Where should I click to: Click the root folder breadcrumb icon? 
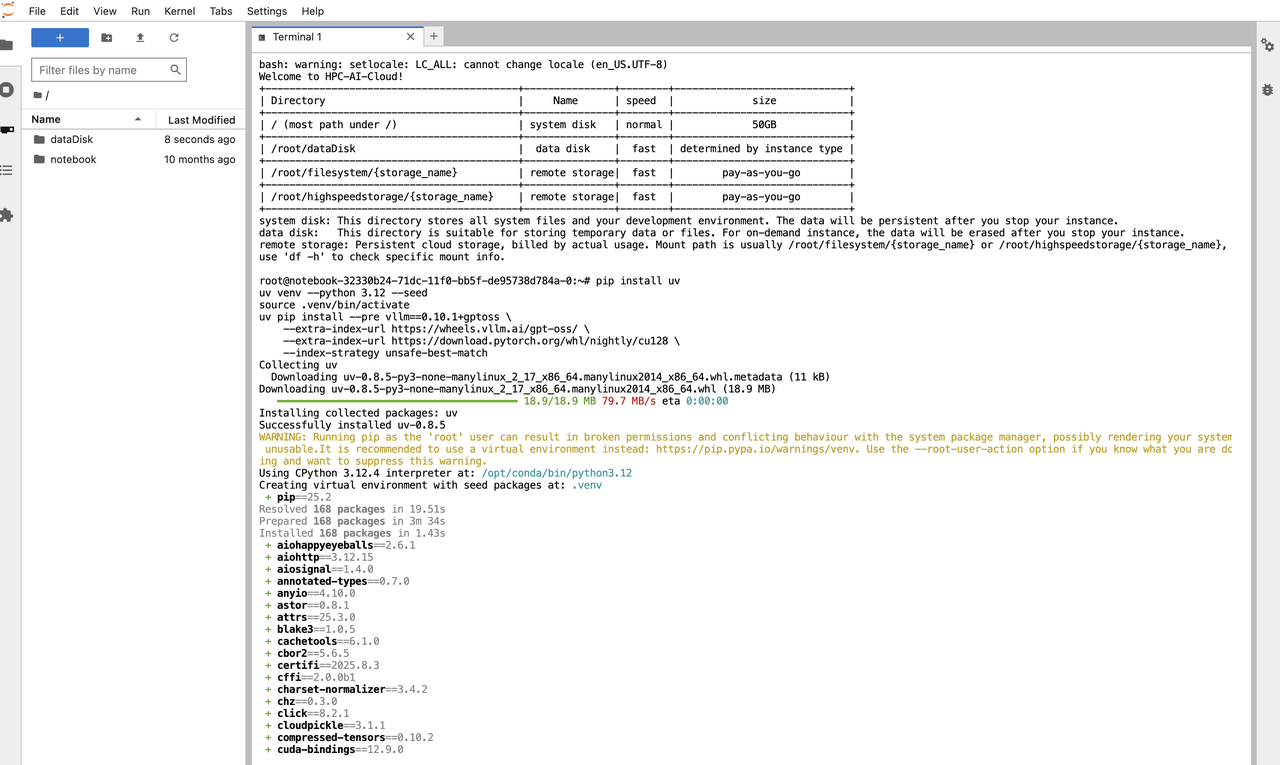click(x=38, y=95)
